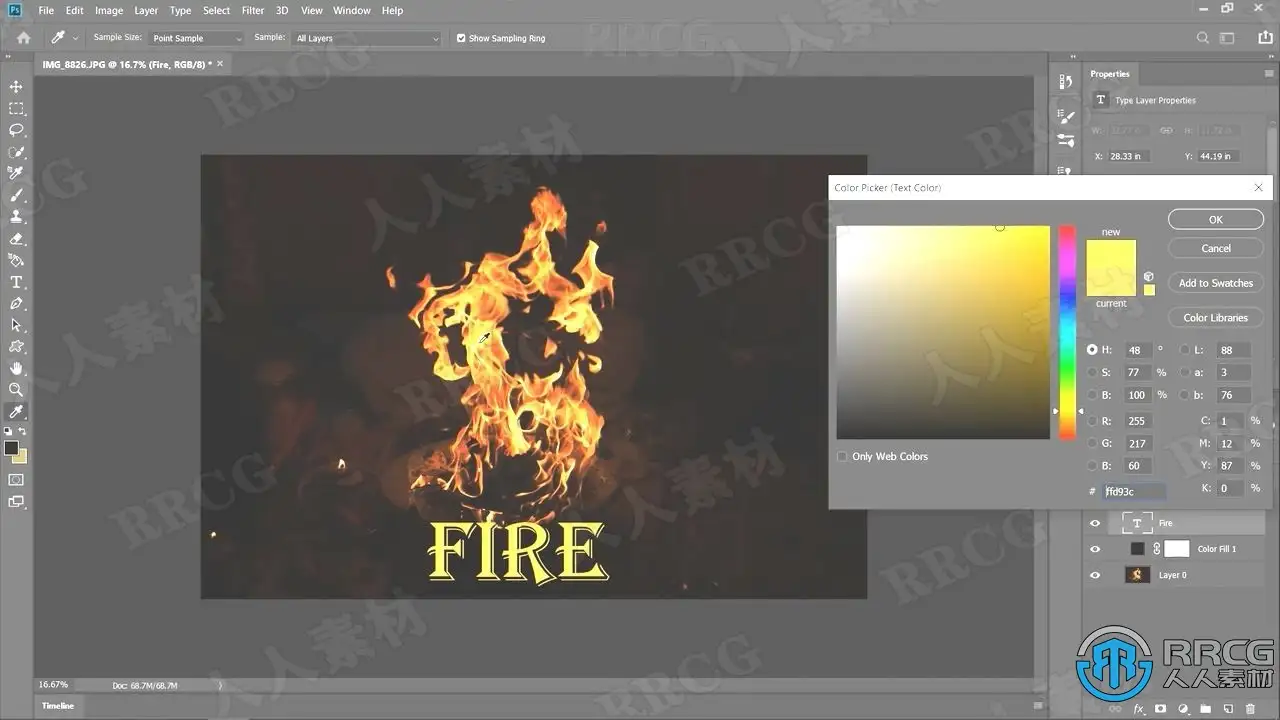Click the rainbow hue slider
This screenshot has width=1280, height=720.
[x=1067, y=332]
